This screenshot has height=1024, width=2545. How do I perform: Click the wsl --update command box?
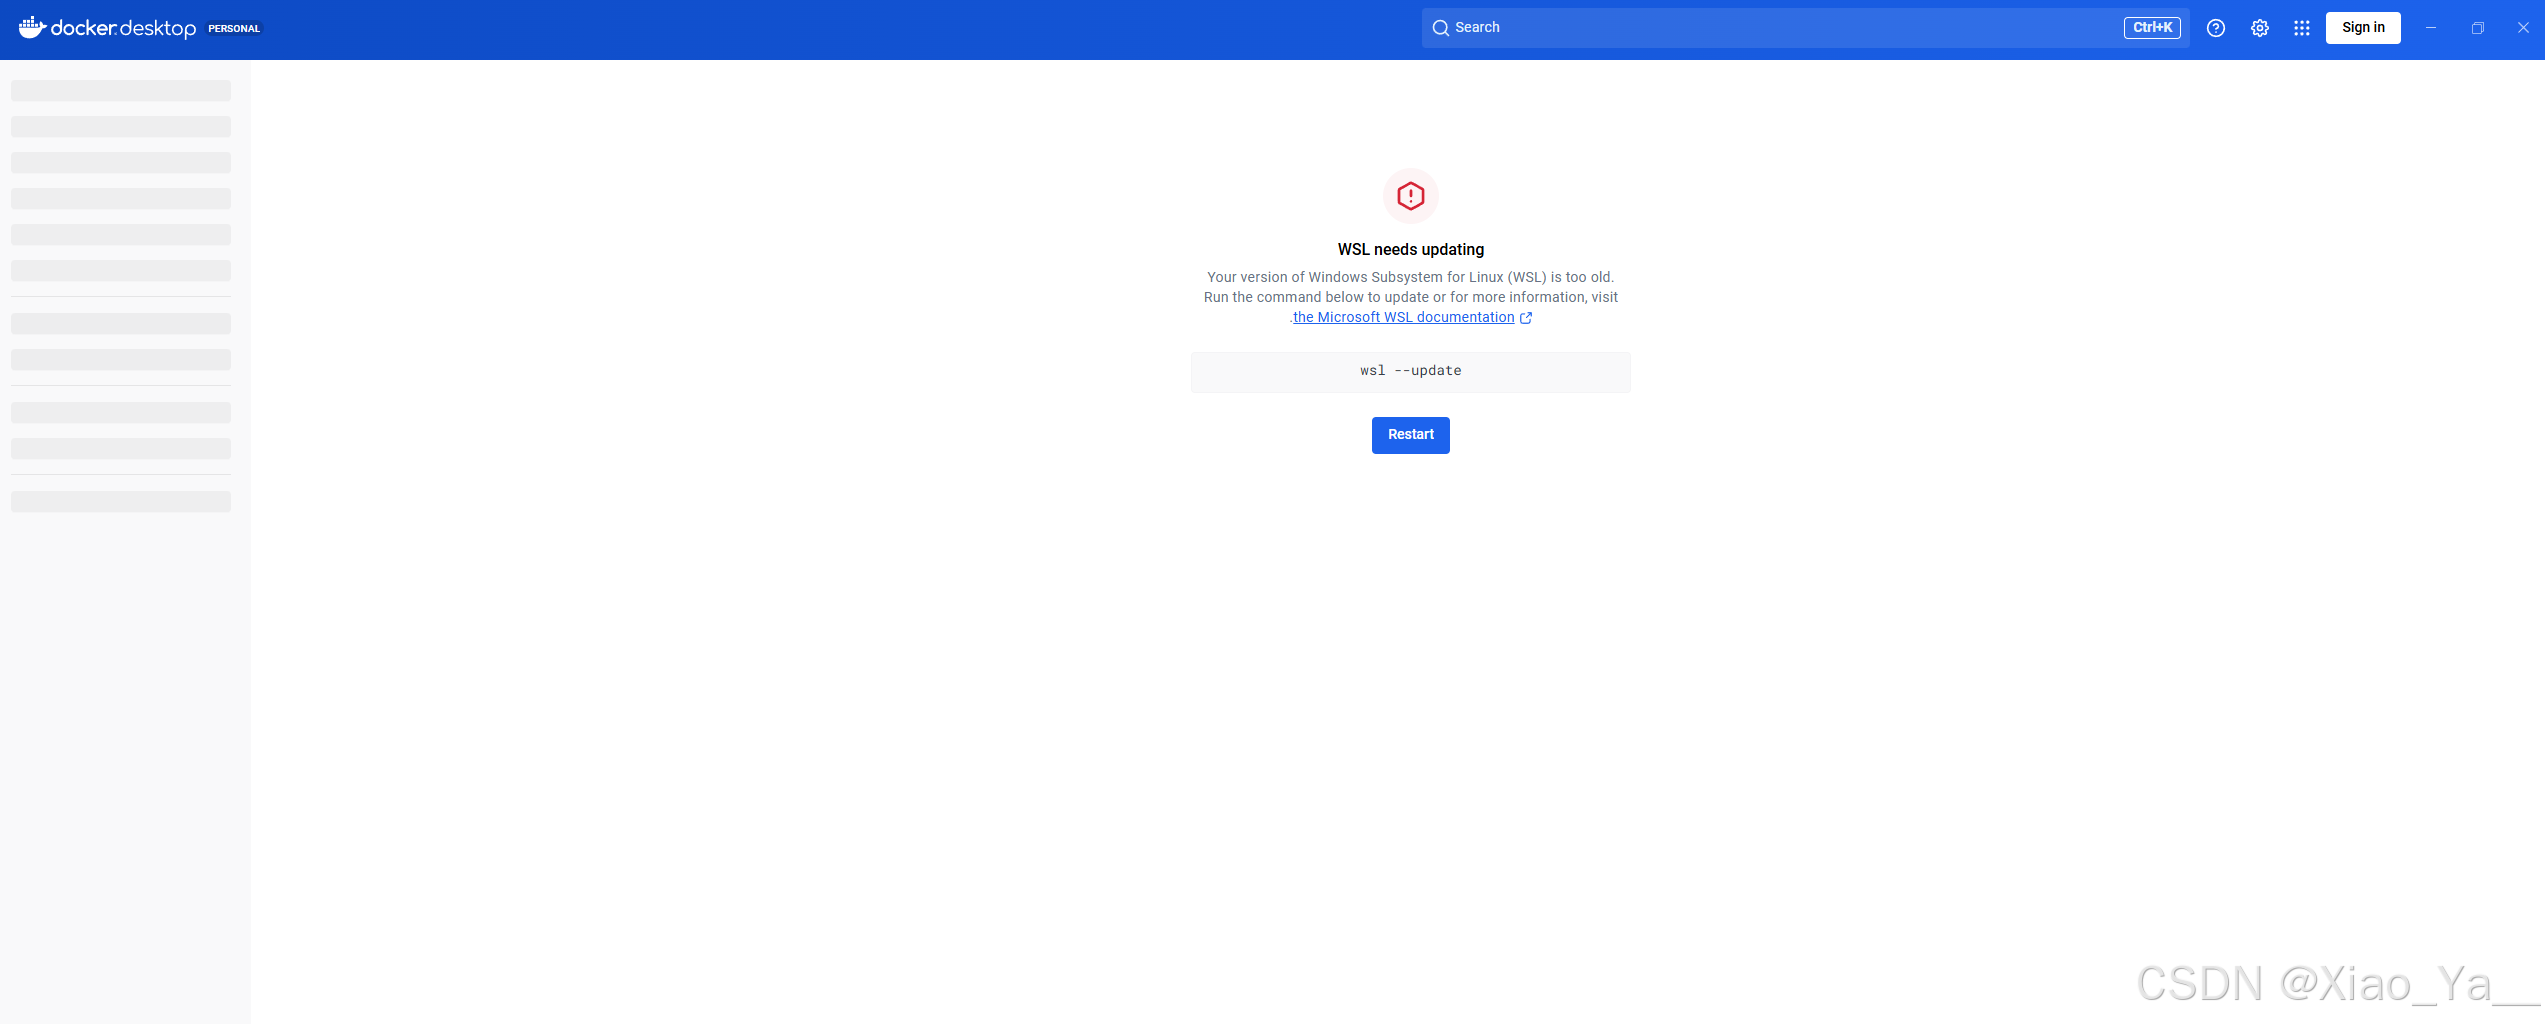pos(1411,372)
